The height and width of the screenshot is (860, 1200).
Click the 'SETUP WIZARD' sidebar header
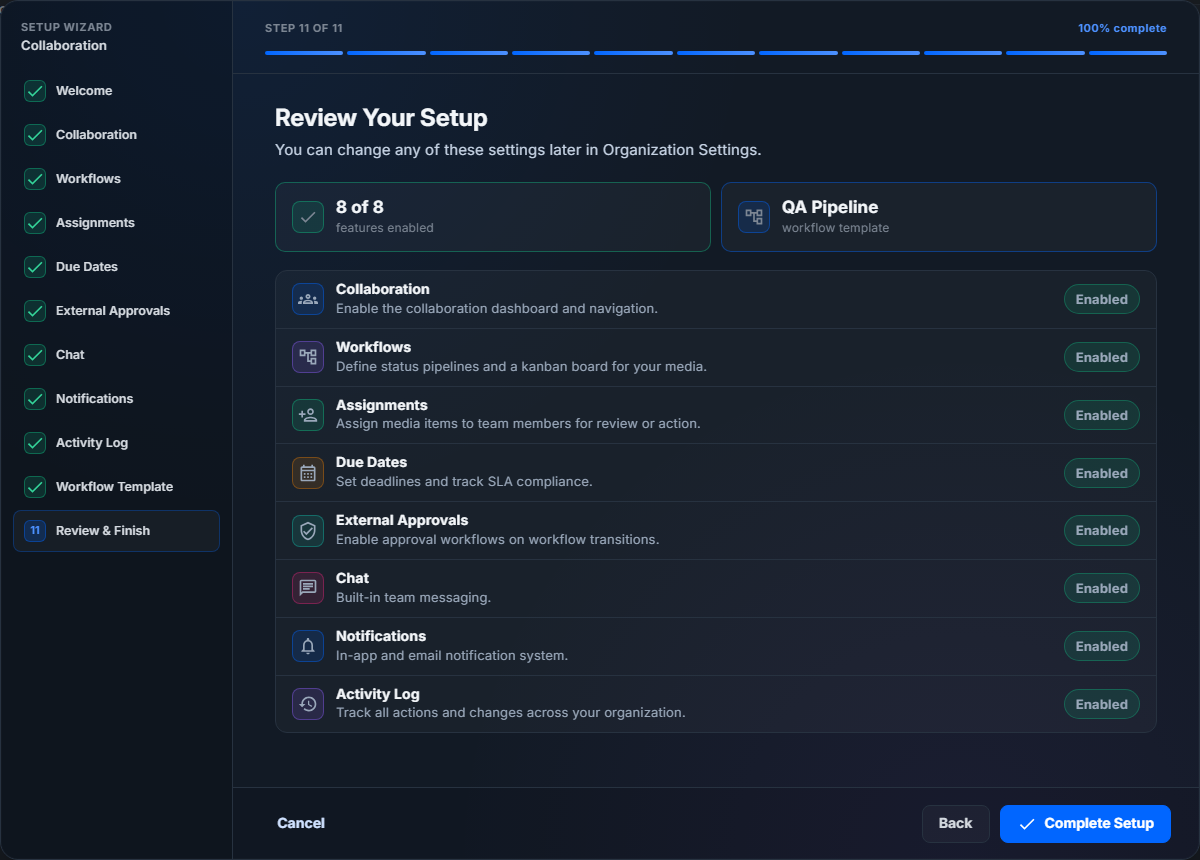[66, 27]
